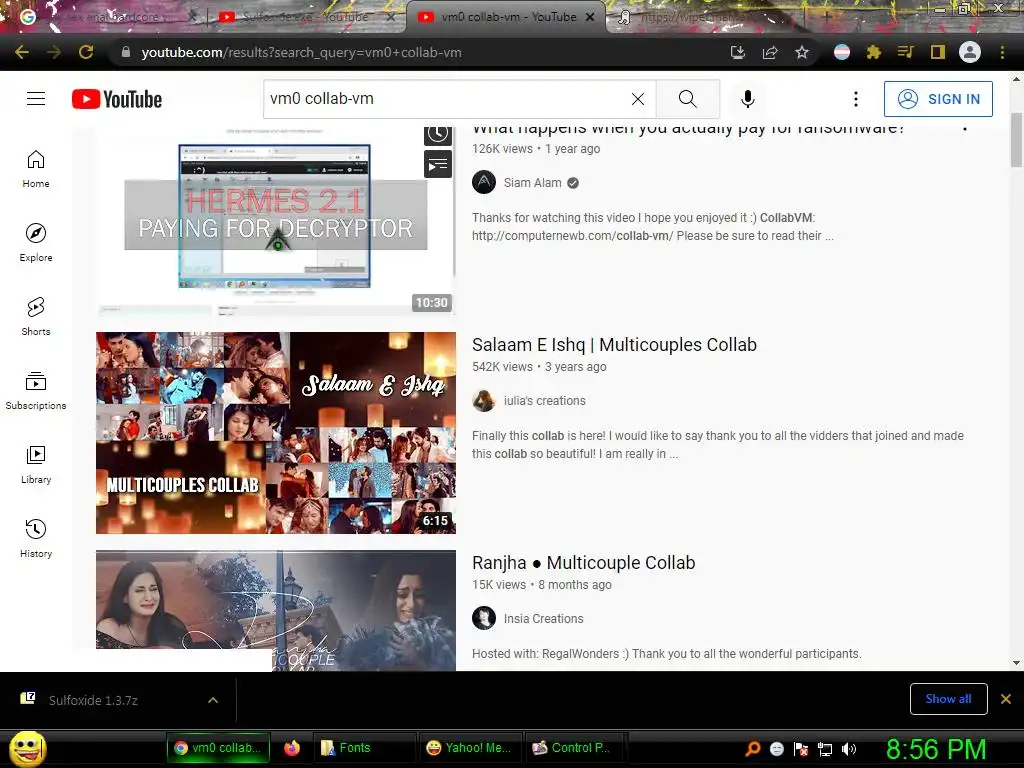Switch to Yahoo! Messenger taskbar button
1024x768 pixels.
[470, 748]
